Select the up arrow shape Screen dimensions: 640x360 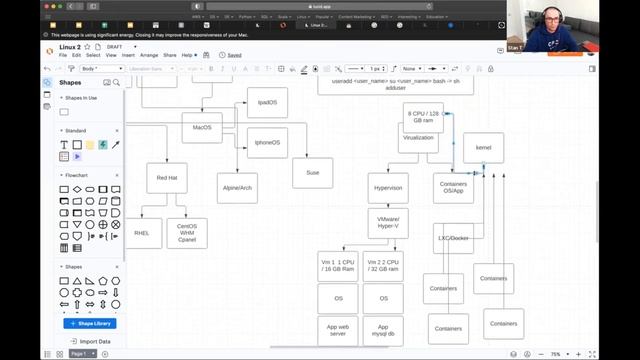tap(77, 304)
